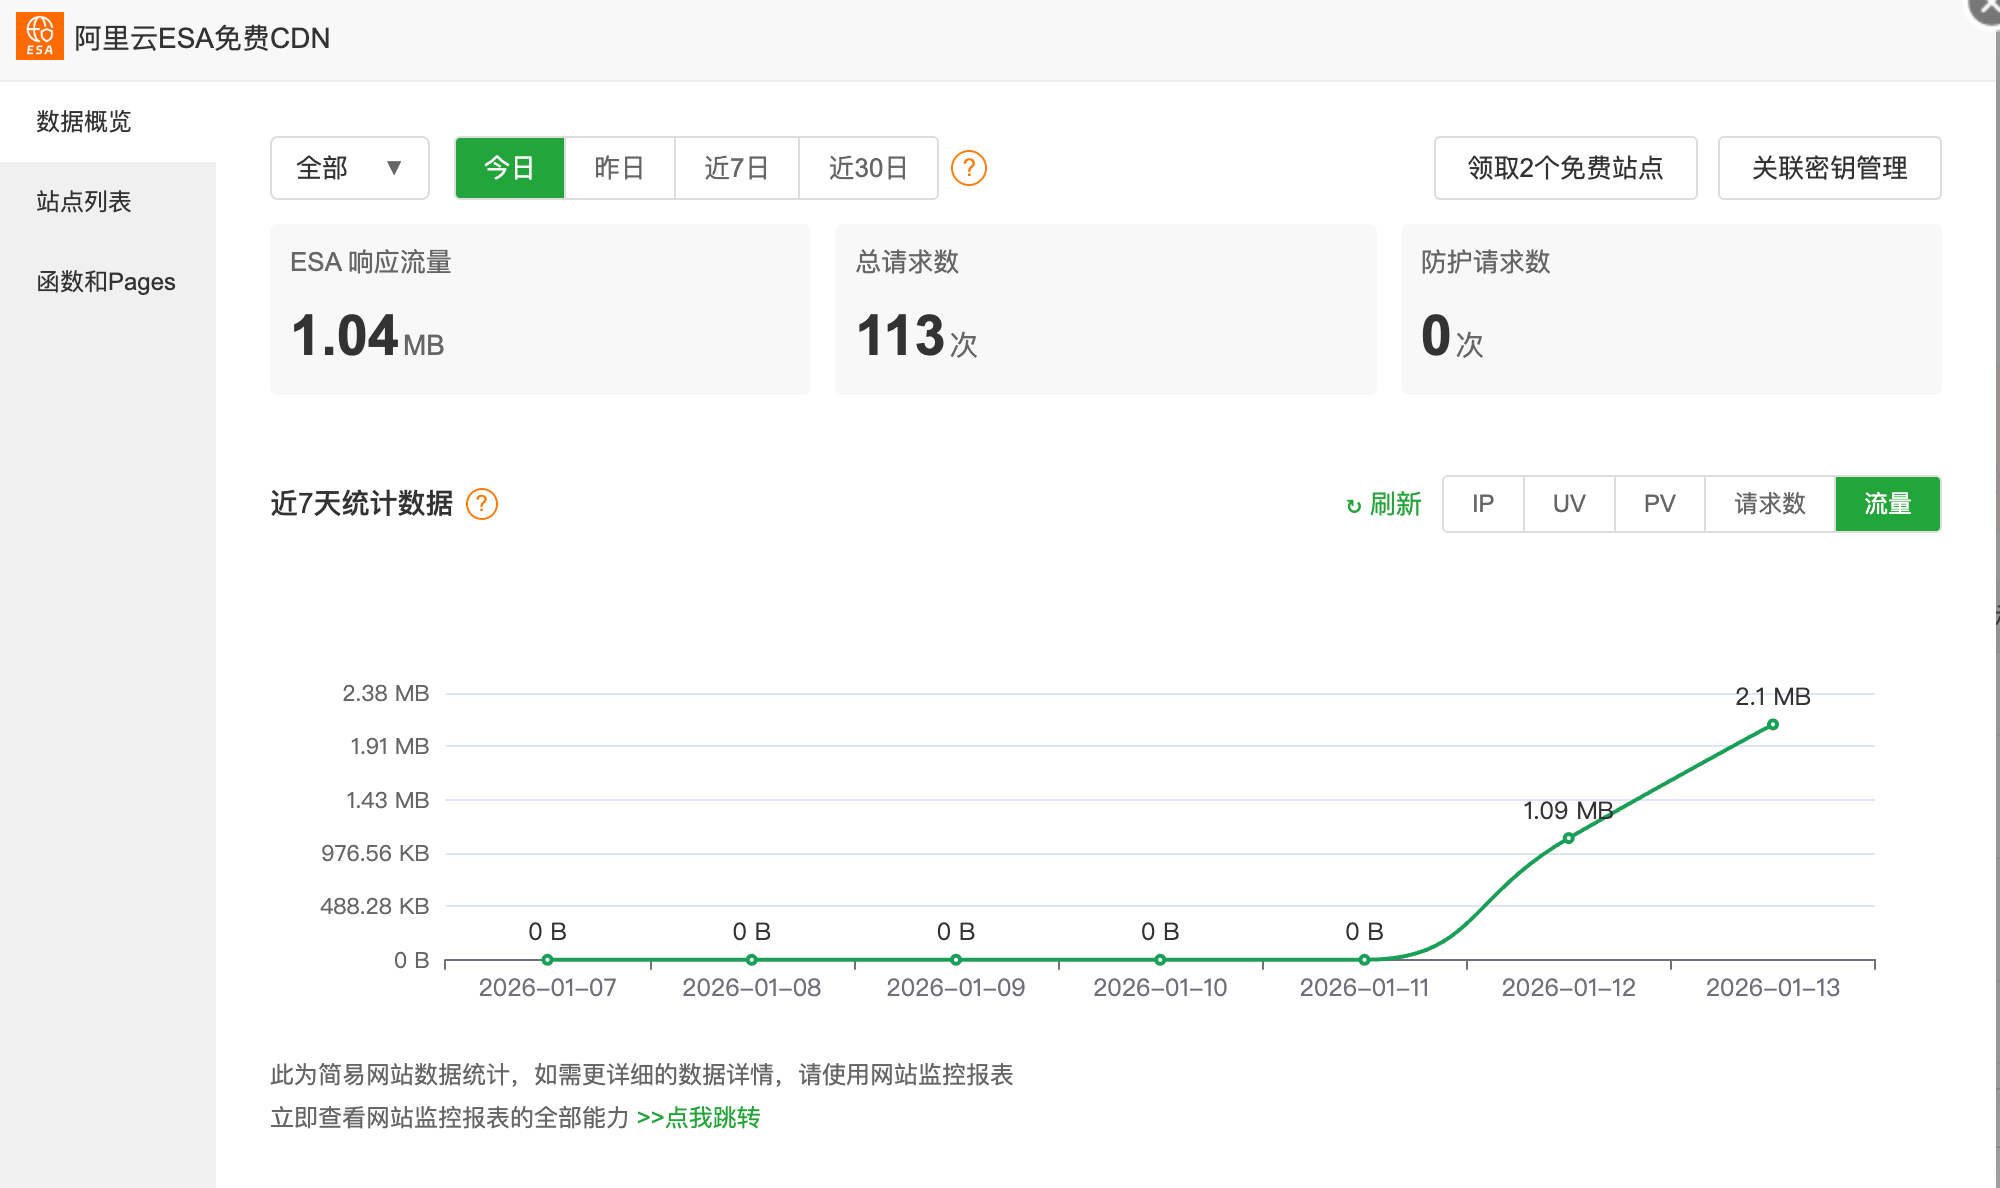The width and height of the screenshot is (2000, 1188).
Task: Click the dropdown arrow next to 全部
Action: (x=394, y=168)
